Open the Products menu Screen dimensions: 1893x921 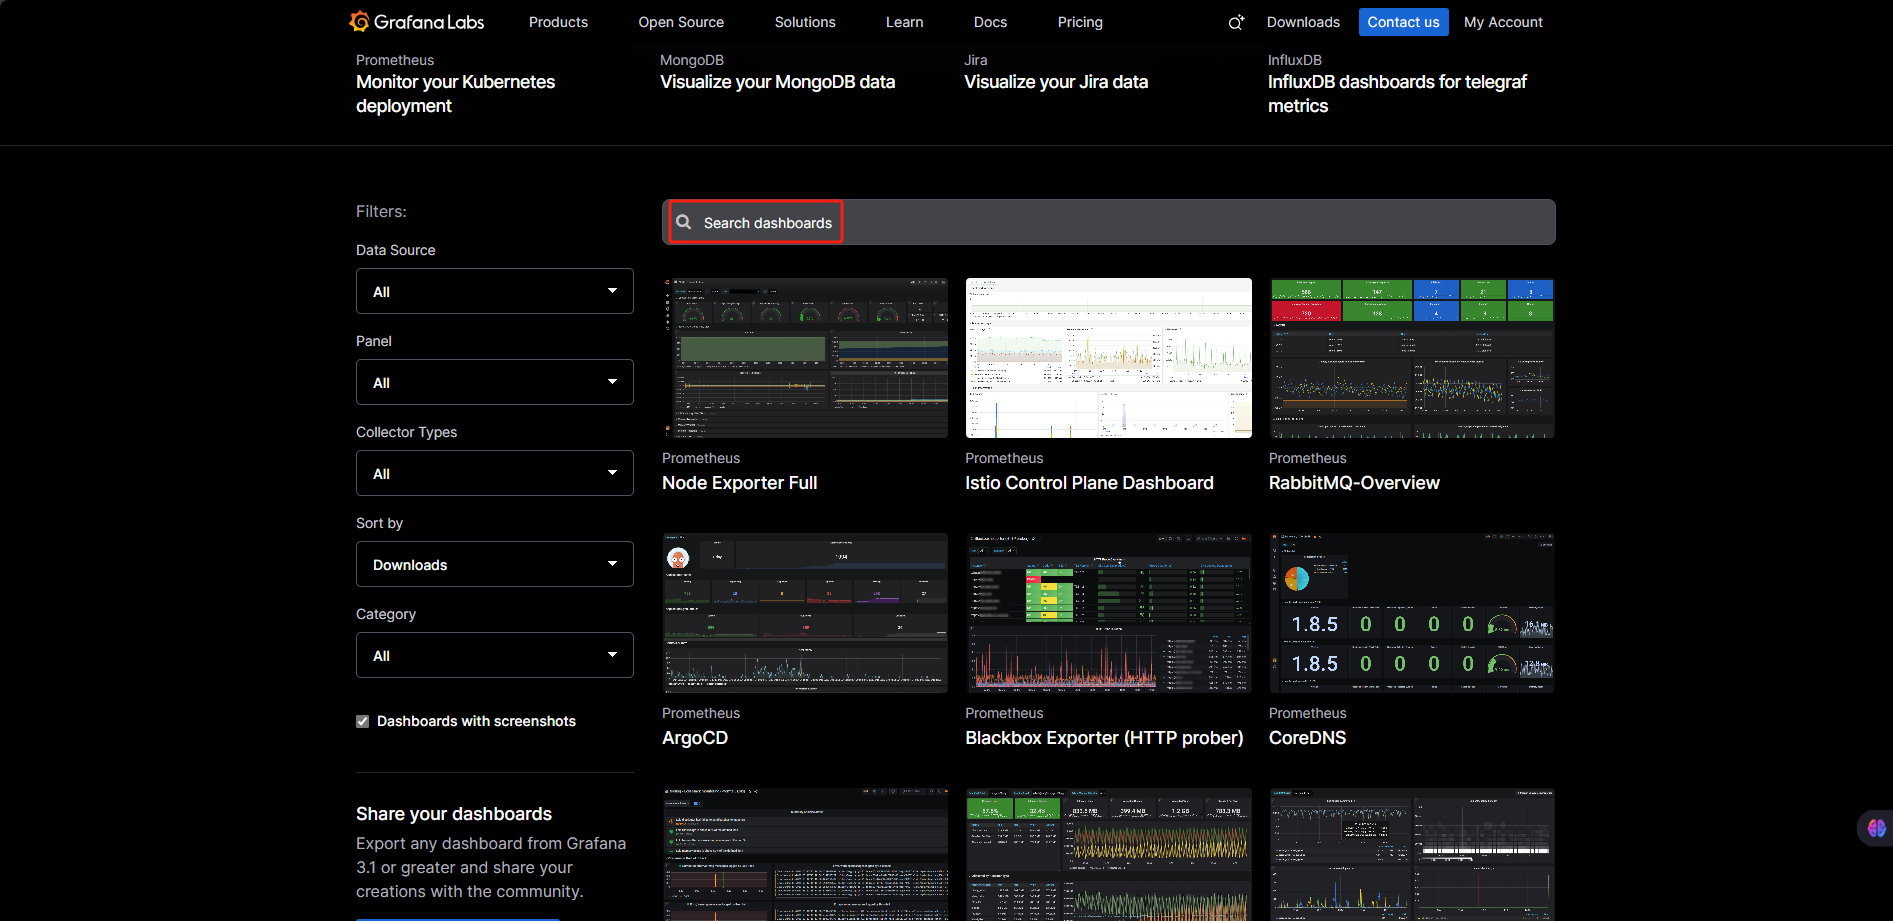pos(558,22)
